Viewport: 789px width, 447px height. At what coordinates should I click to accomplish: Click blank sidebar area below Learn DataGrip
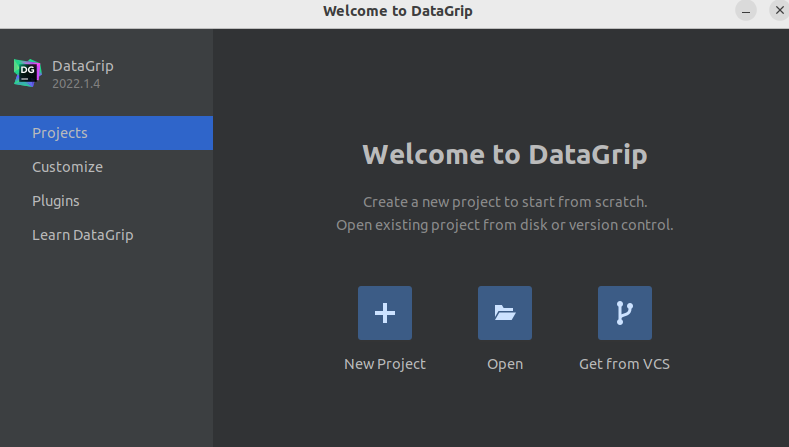pos(106,347)
